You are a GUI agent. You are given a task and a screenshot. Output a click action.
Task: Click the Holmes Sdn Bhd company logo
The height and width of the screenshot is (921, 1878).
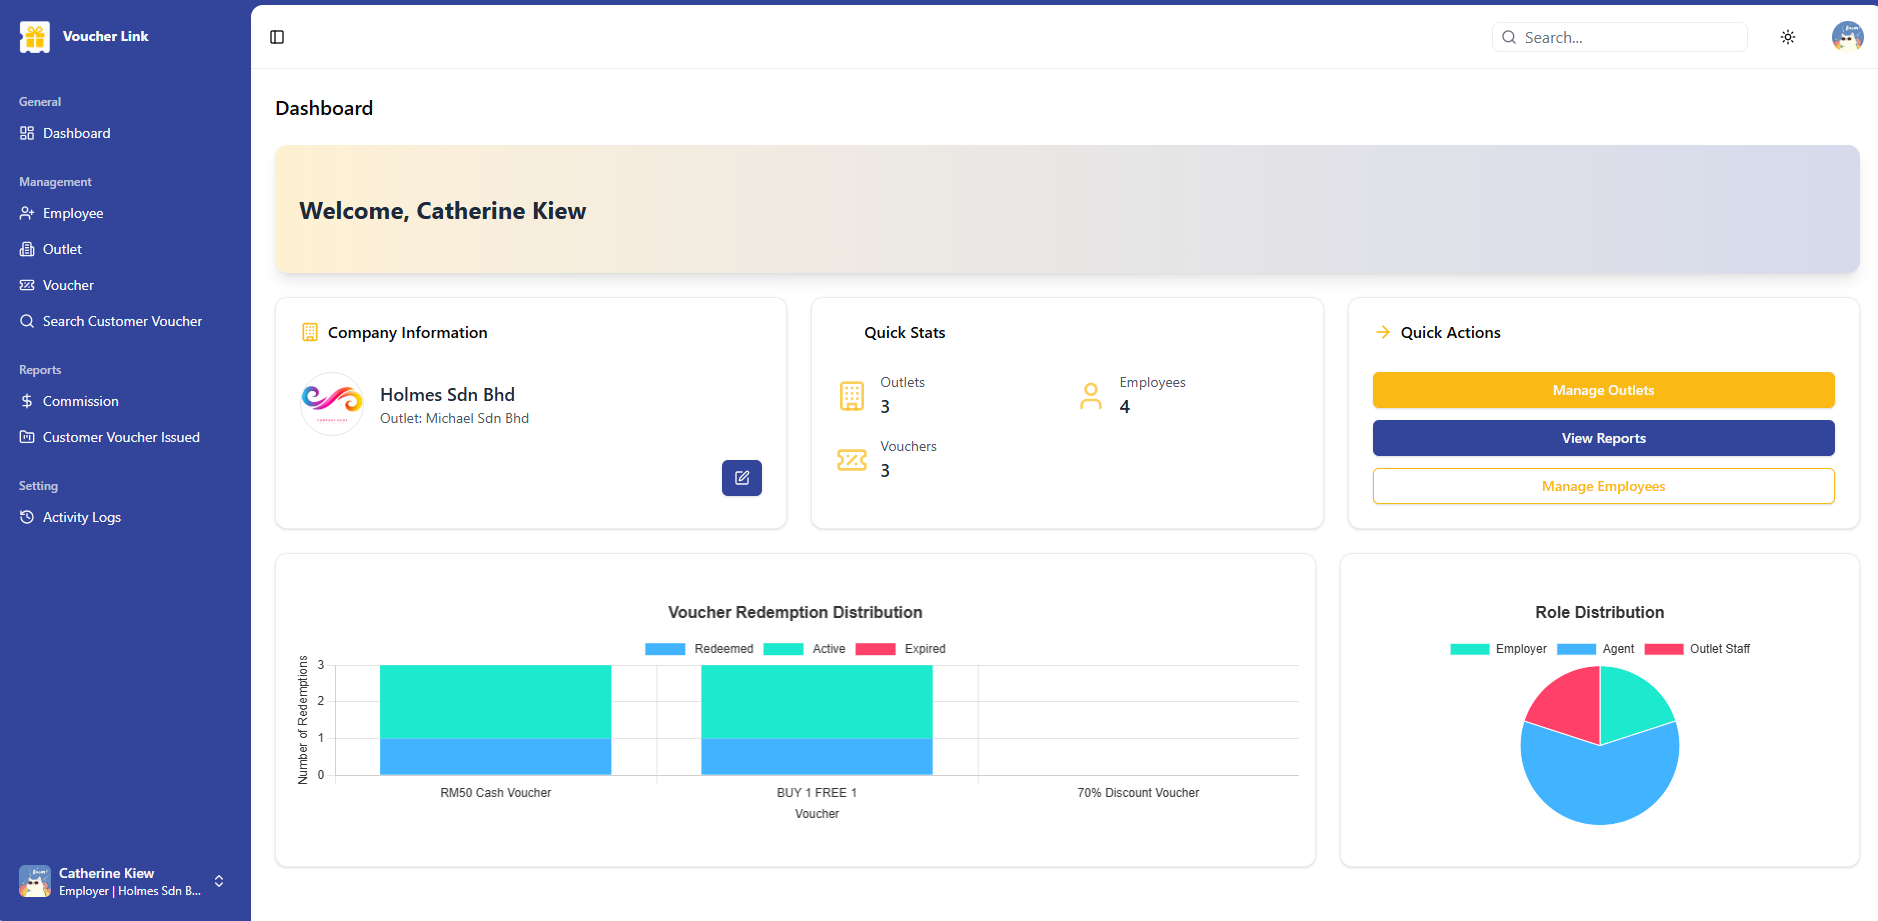(332, 404)
